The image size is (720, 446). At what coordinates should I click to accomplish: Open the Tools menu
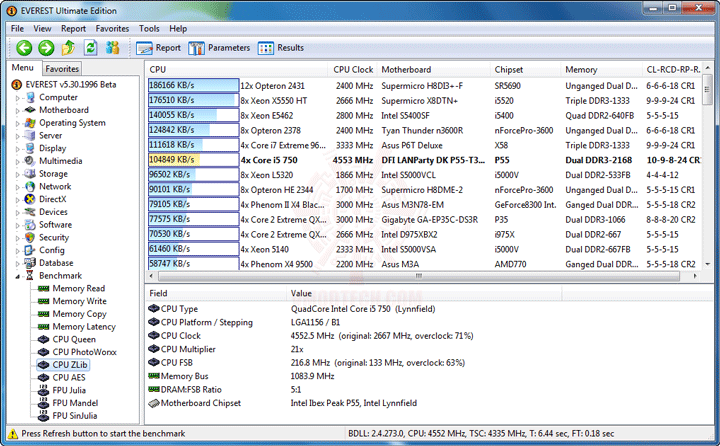coord(149,28)
